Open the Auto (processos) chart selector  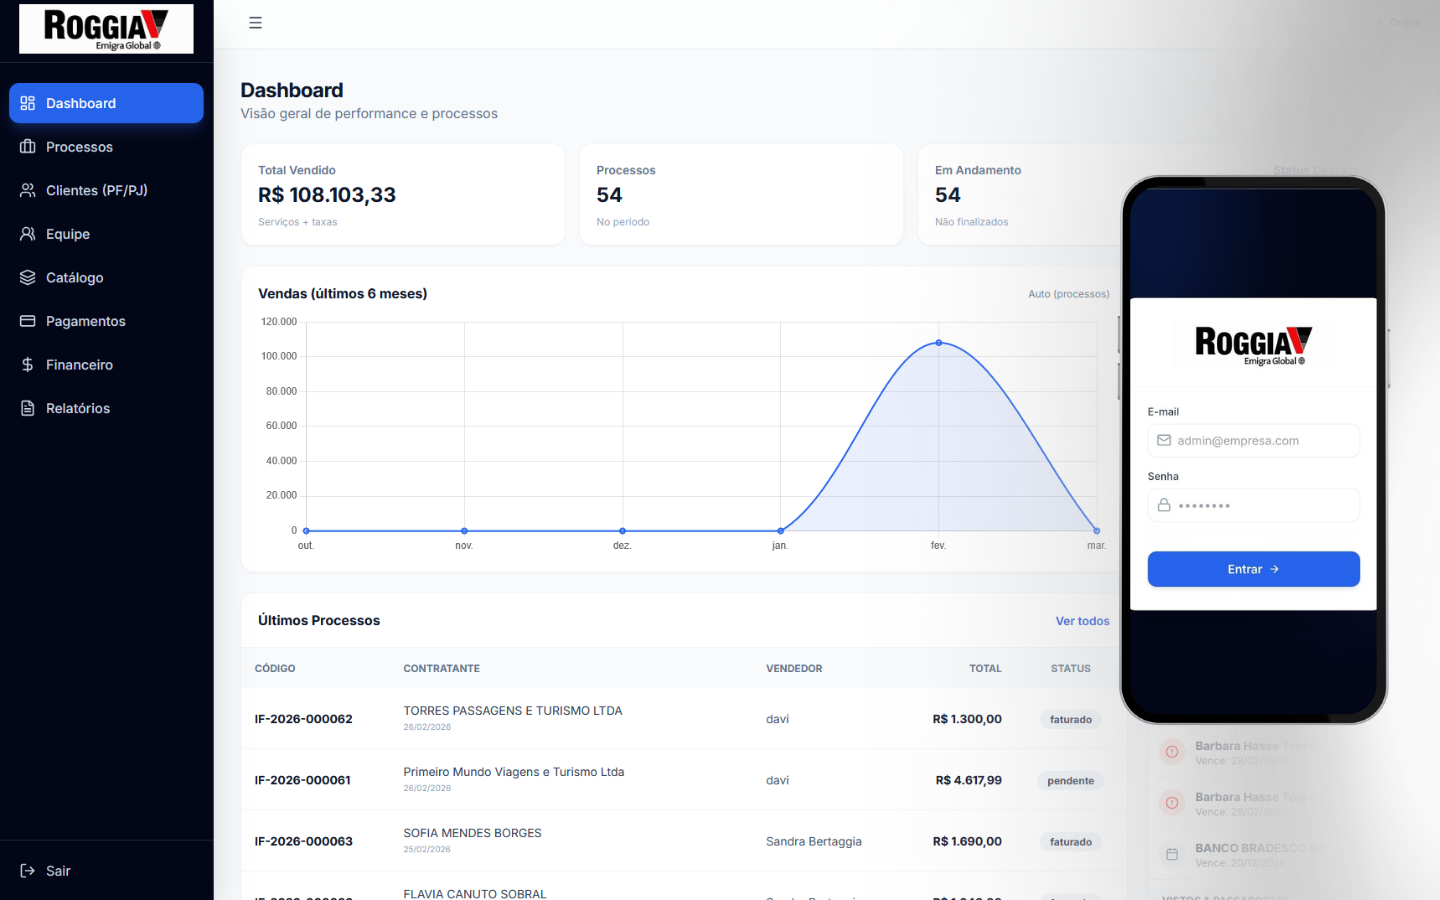[x=1068, y=294]
